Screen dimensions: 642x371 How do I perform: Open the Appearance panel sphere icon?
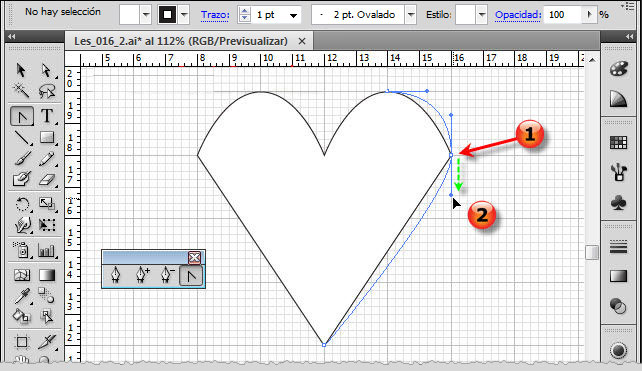(x=618, y=350)
